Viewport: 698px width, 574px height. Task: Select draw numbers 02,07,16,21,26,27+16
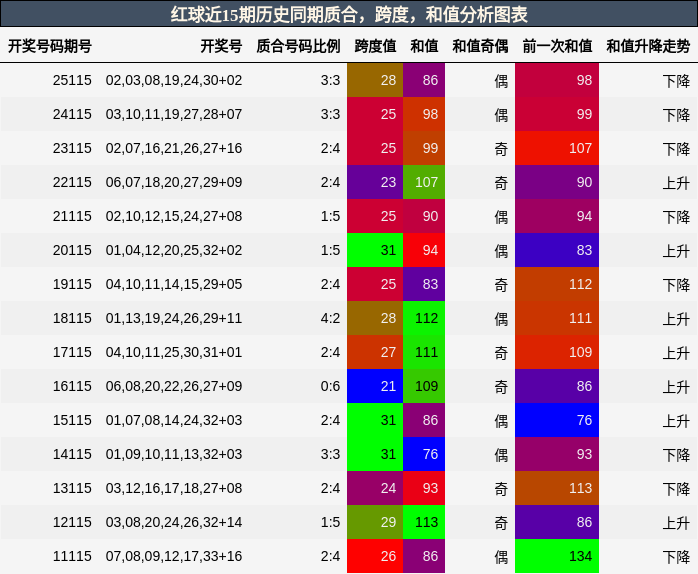174,148
